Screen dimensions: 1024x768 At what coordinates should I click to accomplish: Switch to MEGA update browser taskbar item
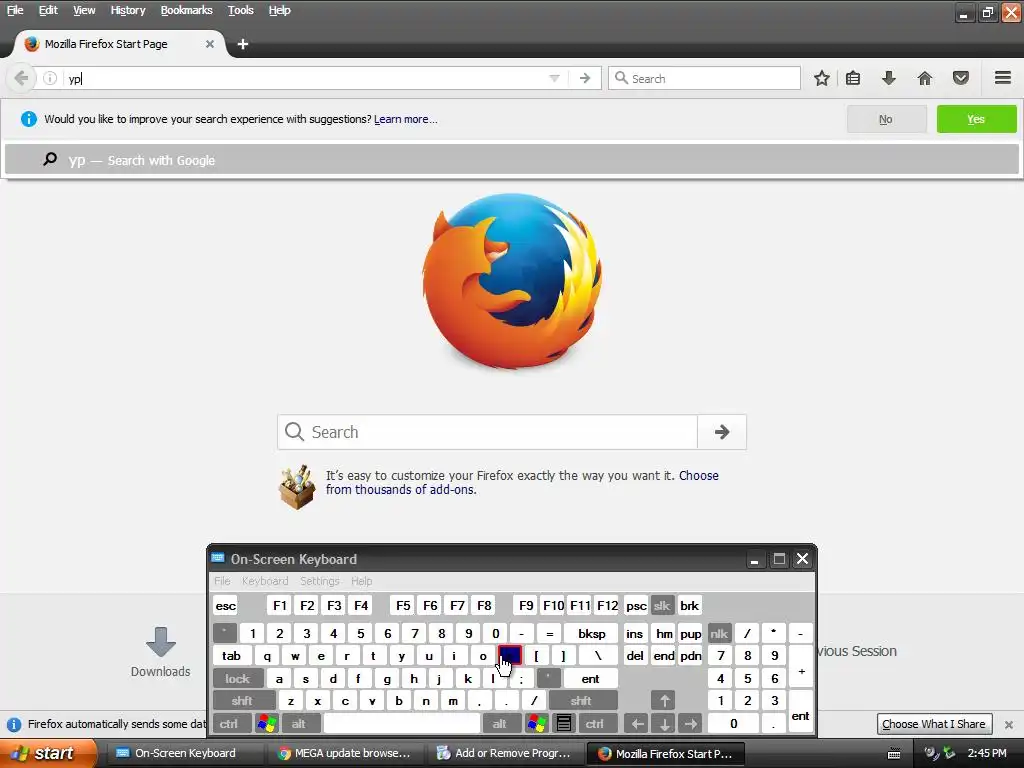tap(345, 754)
